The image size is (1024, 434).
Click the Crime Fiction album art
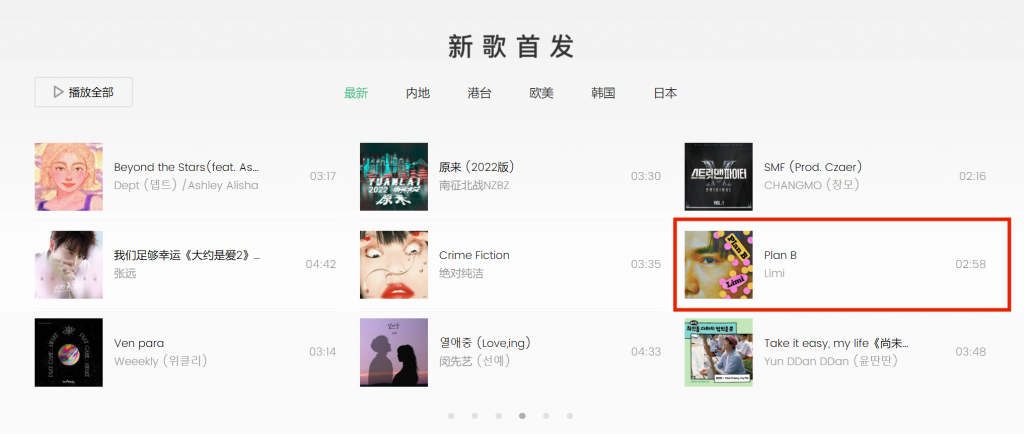coord(394,264)
